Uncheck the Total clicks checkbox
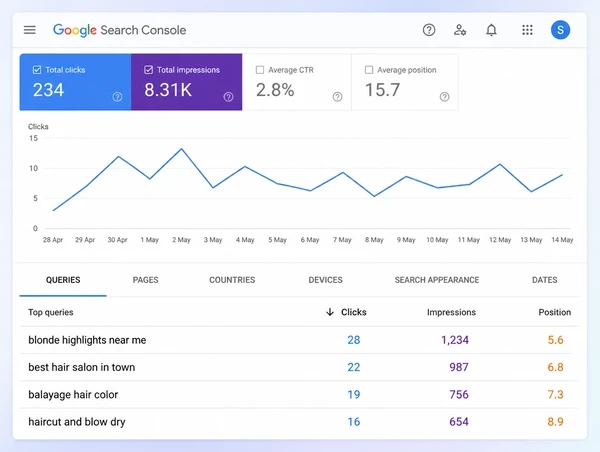600x452 pixels. click(37, 70)
